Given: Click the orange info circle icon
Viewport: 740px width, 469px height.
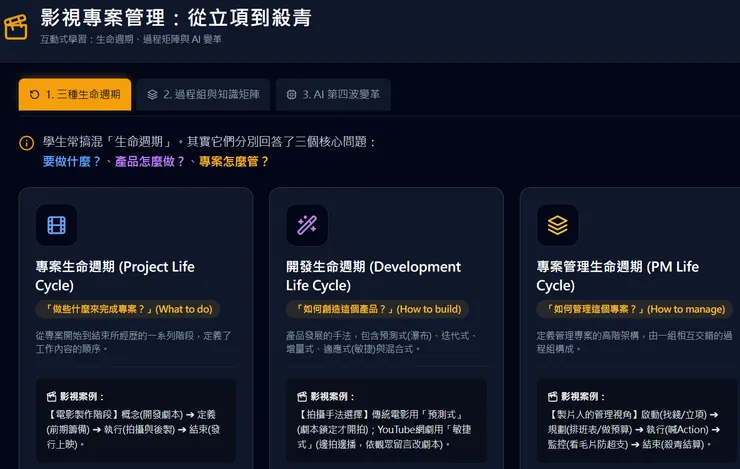Looking at the screenshot, I should tap(26, 142).
